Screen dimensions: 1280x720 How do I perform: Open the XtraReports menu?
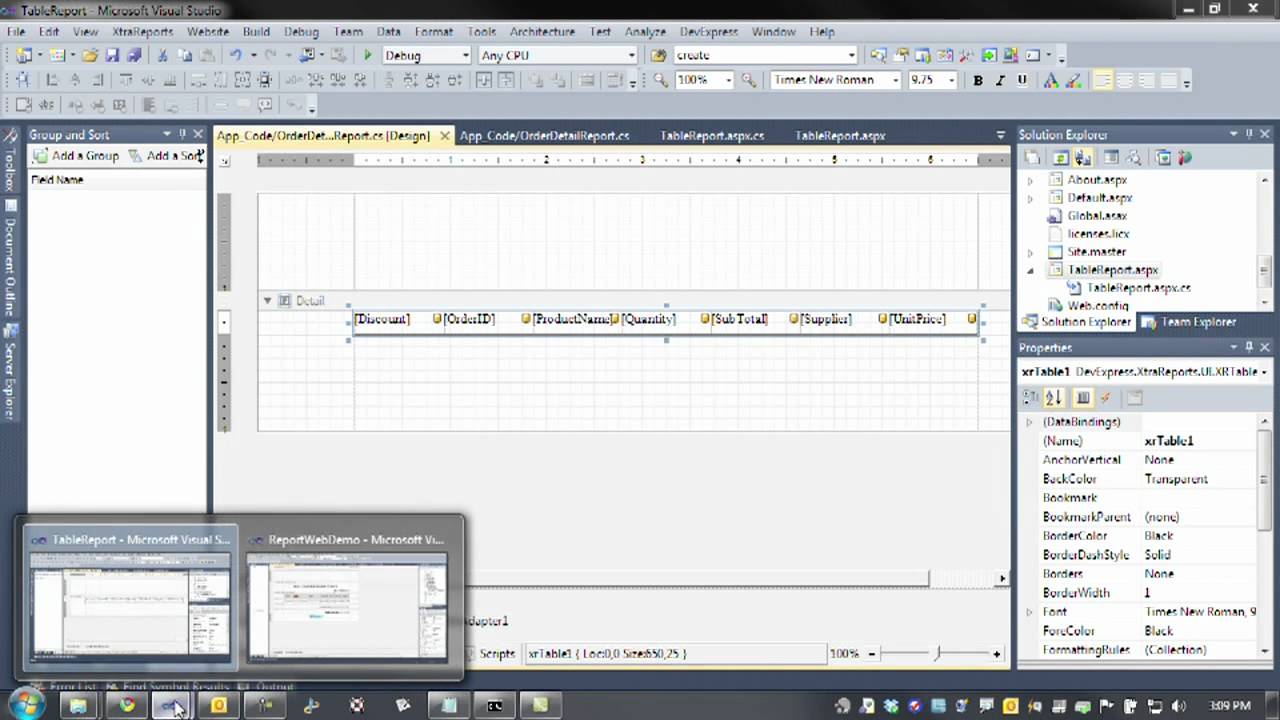click(142, 32)
